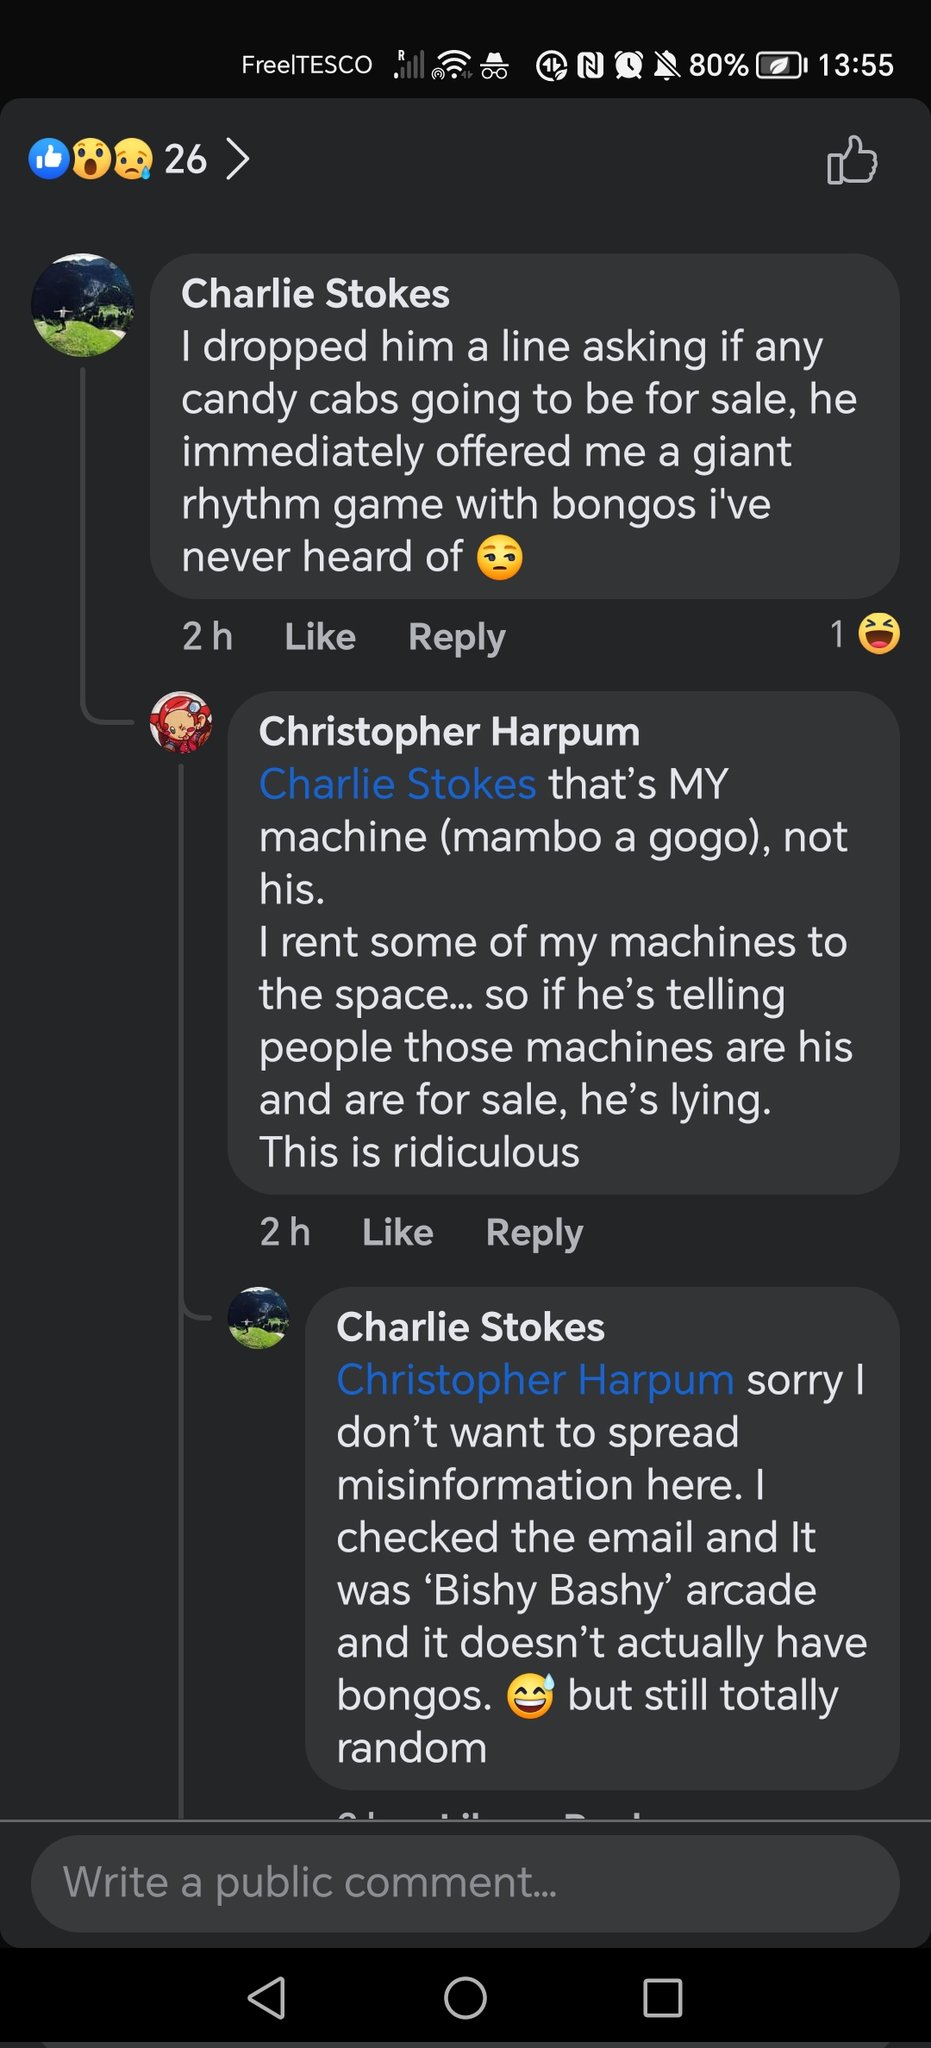Open Charlie Stokes' profile picture on first comment

click(82, 305)
